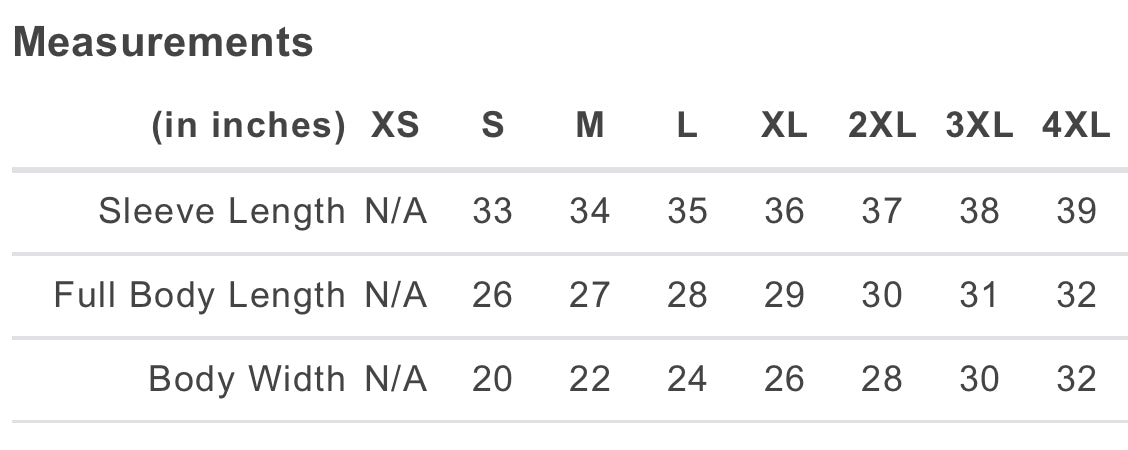Click Full Body Length value 28 for L
The image size is (1128, 450).
[686, 295]
